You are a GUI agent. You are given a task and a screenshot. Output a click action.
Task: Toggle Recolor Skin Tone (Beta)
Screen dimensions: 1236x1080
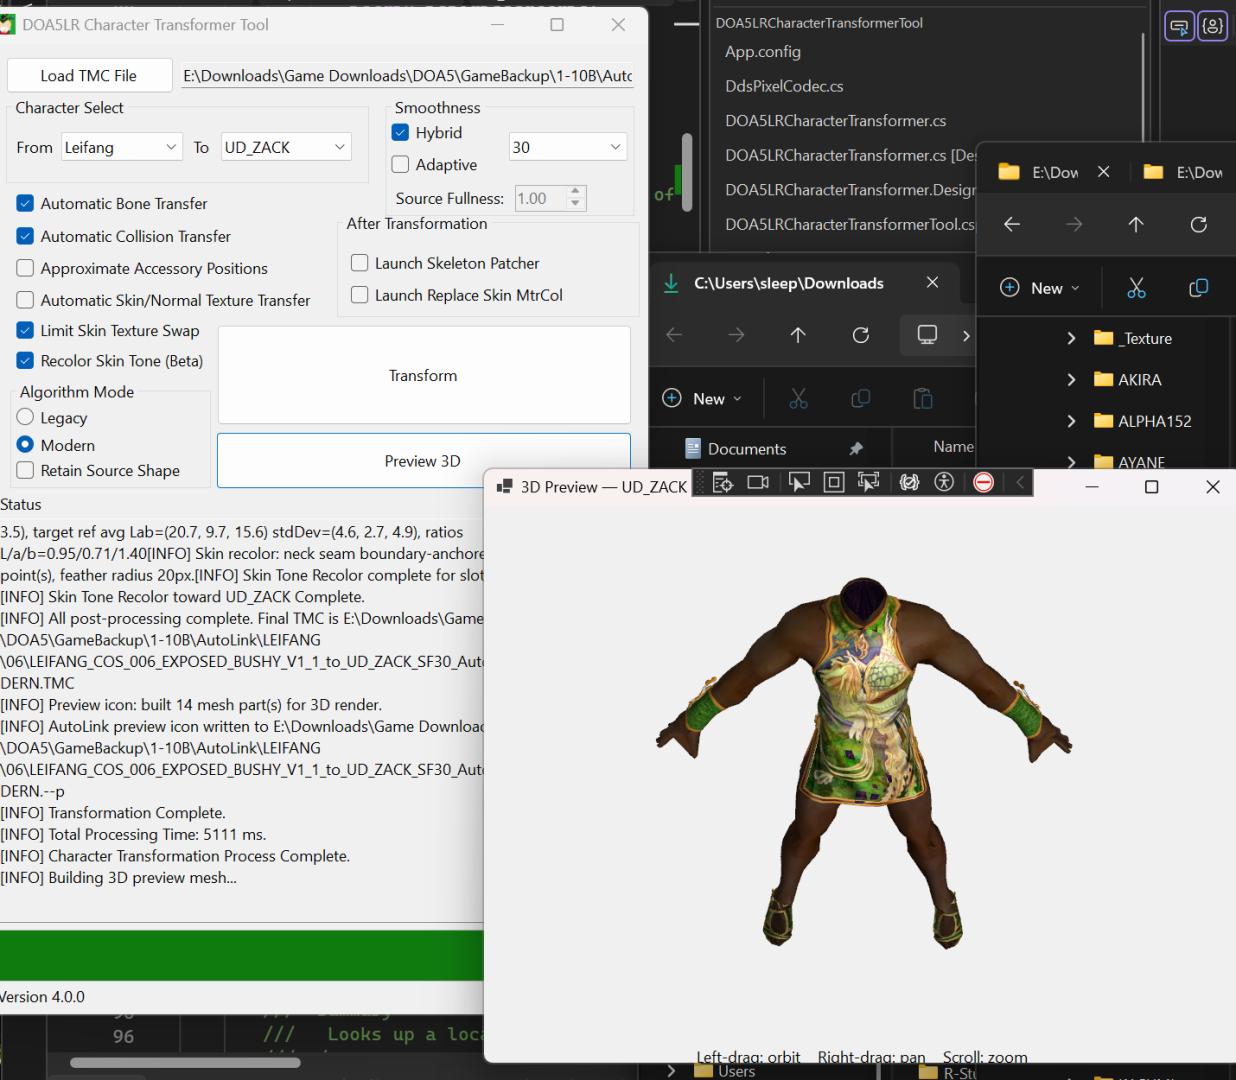coord(26,360)
